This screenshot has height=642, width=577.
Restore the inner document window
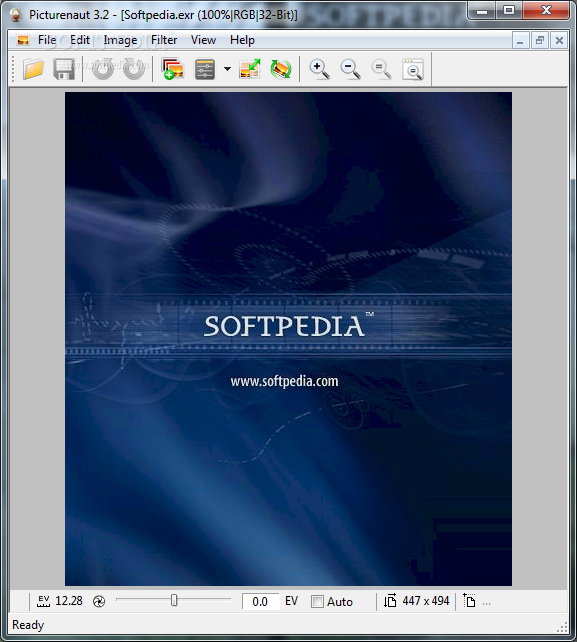(x=540, y=41)
